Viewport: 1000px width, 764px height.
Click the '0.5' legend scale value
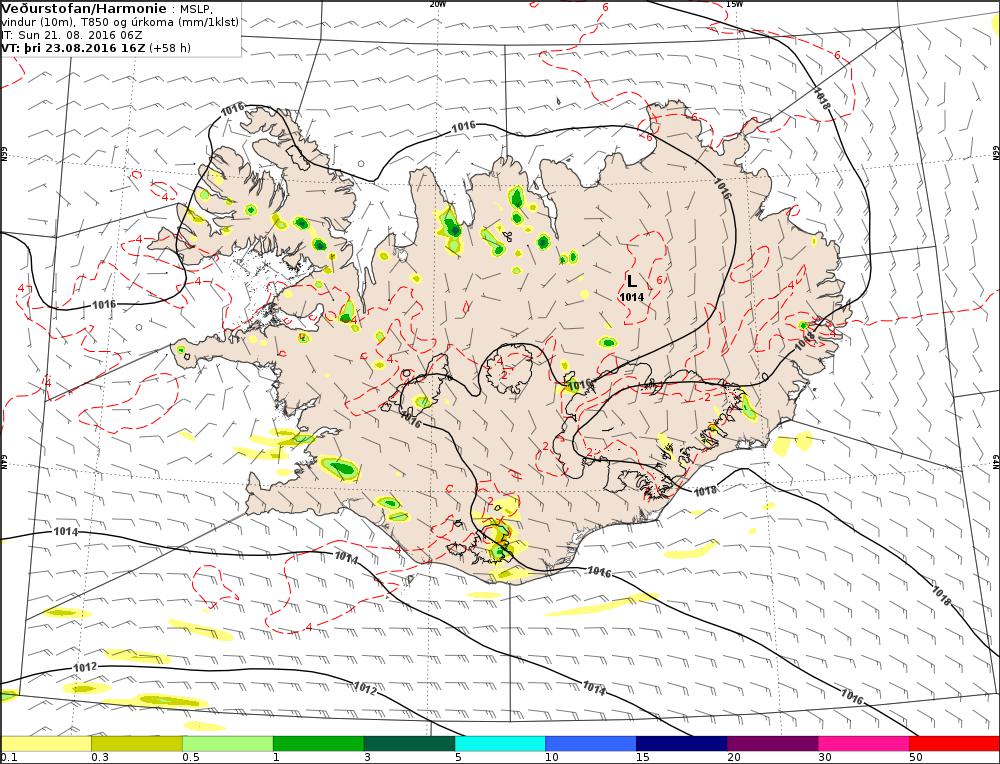pos(191,758)
